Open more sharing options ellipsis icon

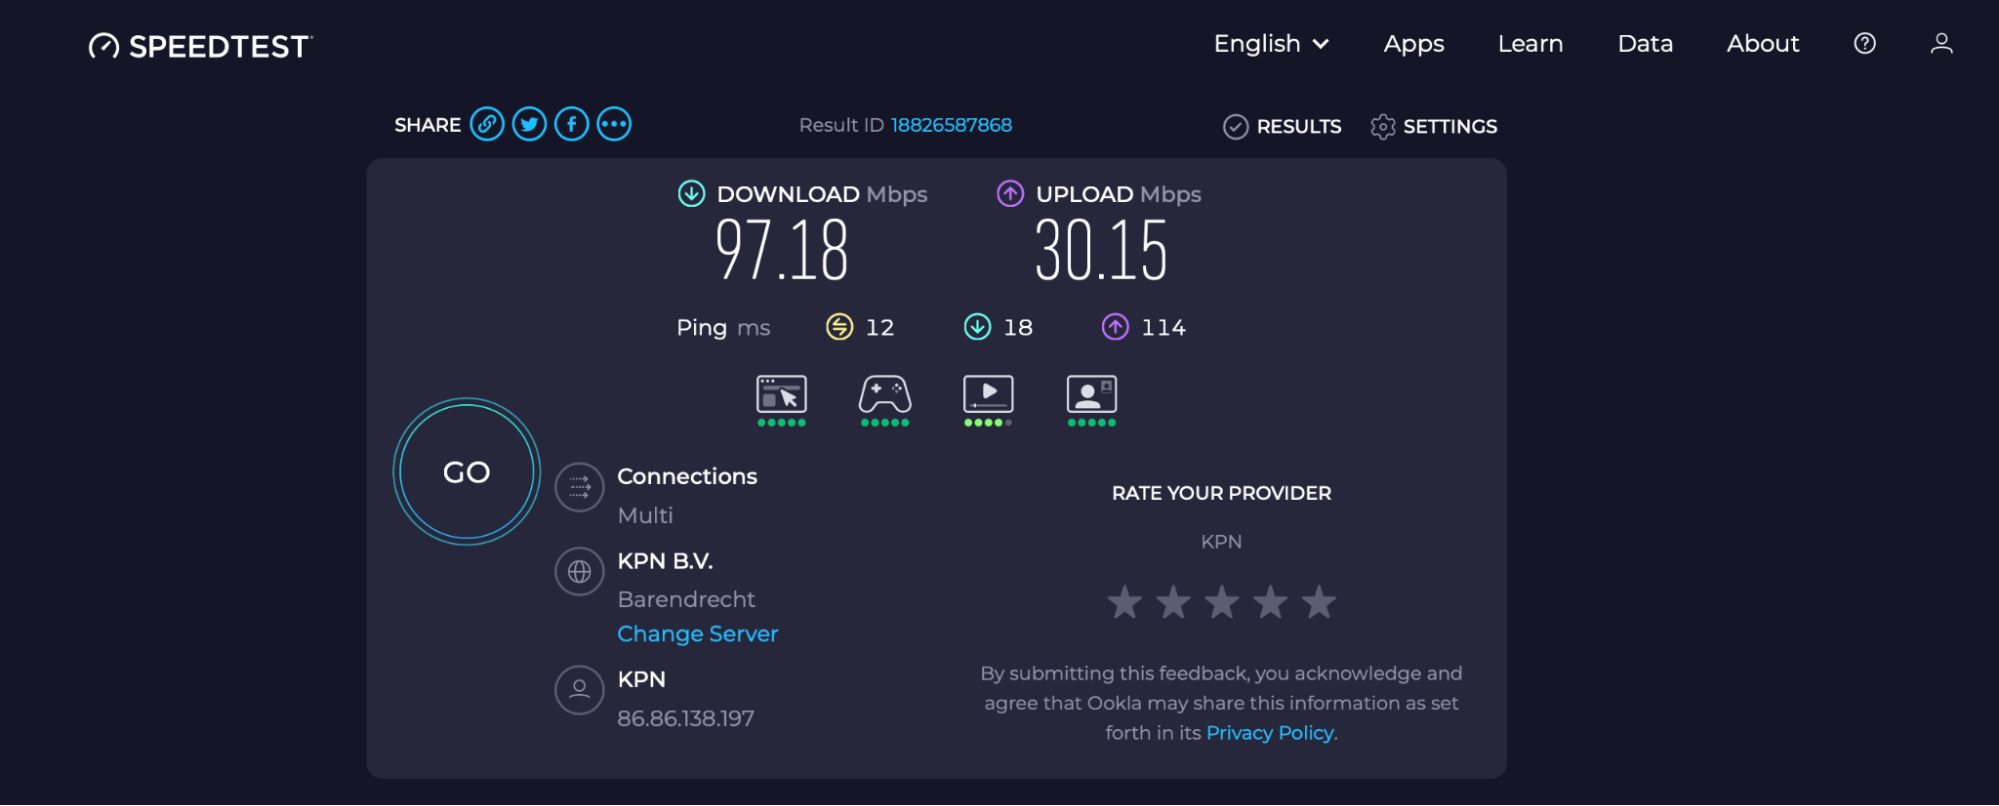pos(614,125)
